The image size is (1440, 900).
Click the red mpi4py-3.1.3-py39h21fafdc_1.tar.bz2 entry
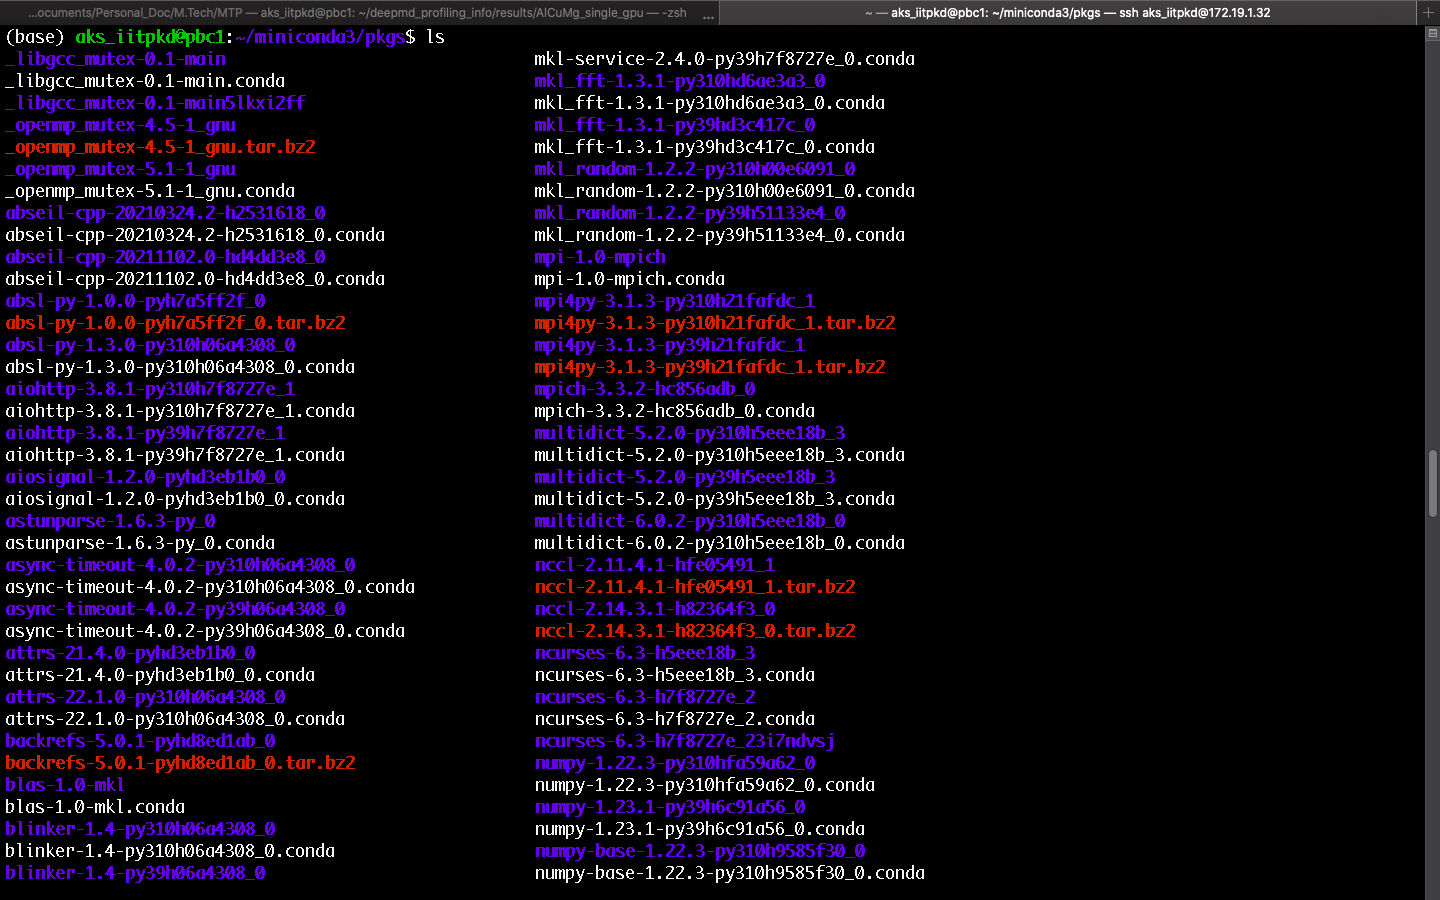(x=710, y=367)
